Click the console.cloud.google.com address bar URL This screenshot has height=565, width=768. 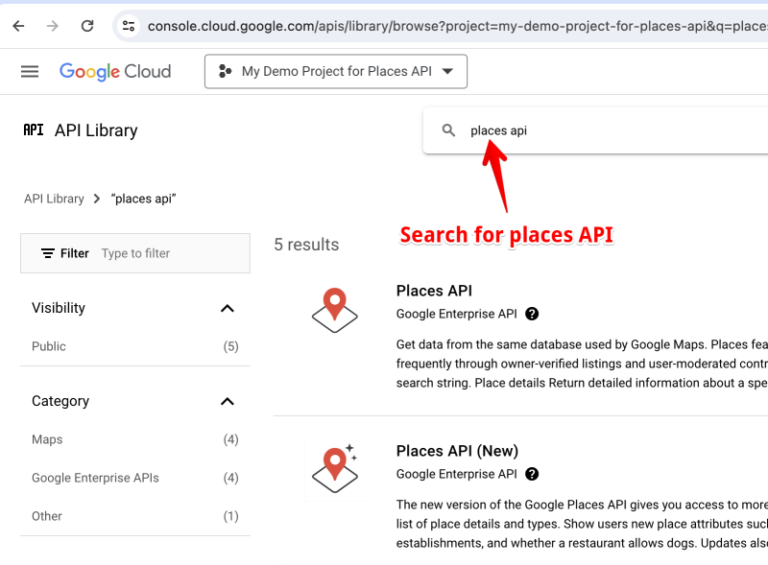pos(457,26)
